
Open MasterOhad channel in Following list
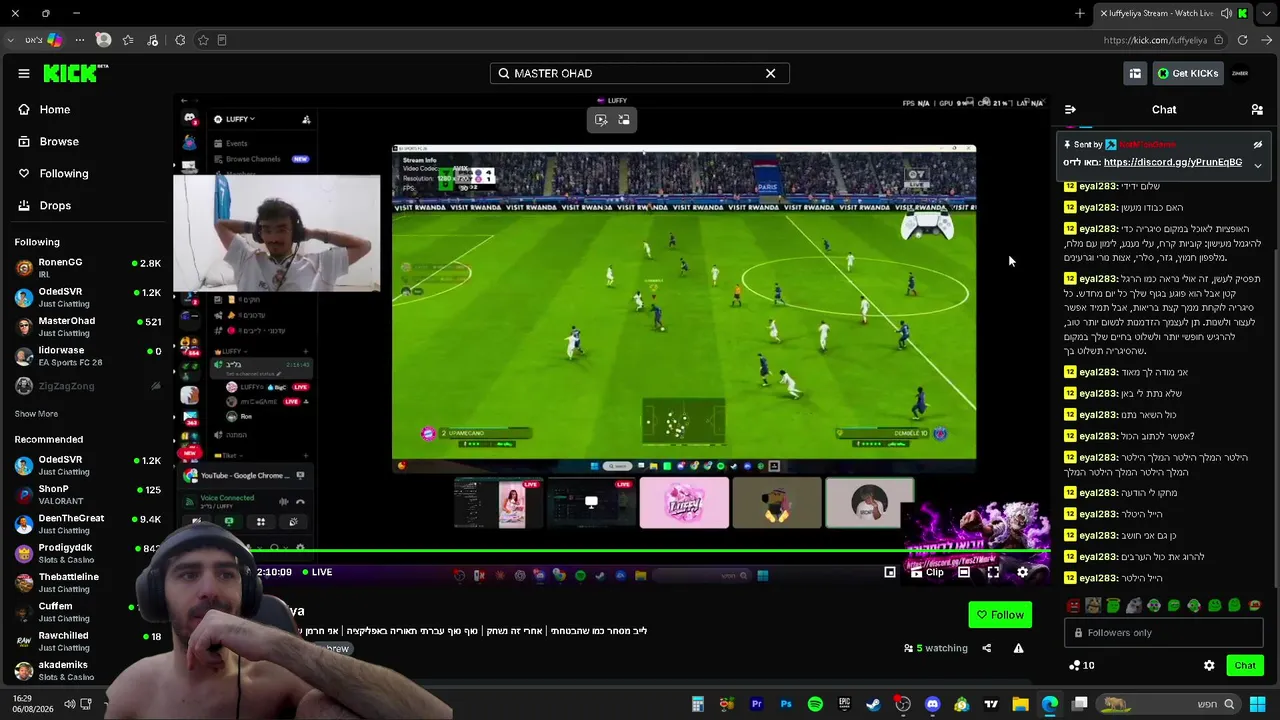pos(88,327)
